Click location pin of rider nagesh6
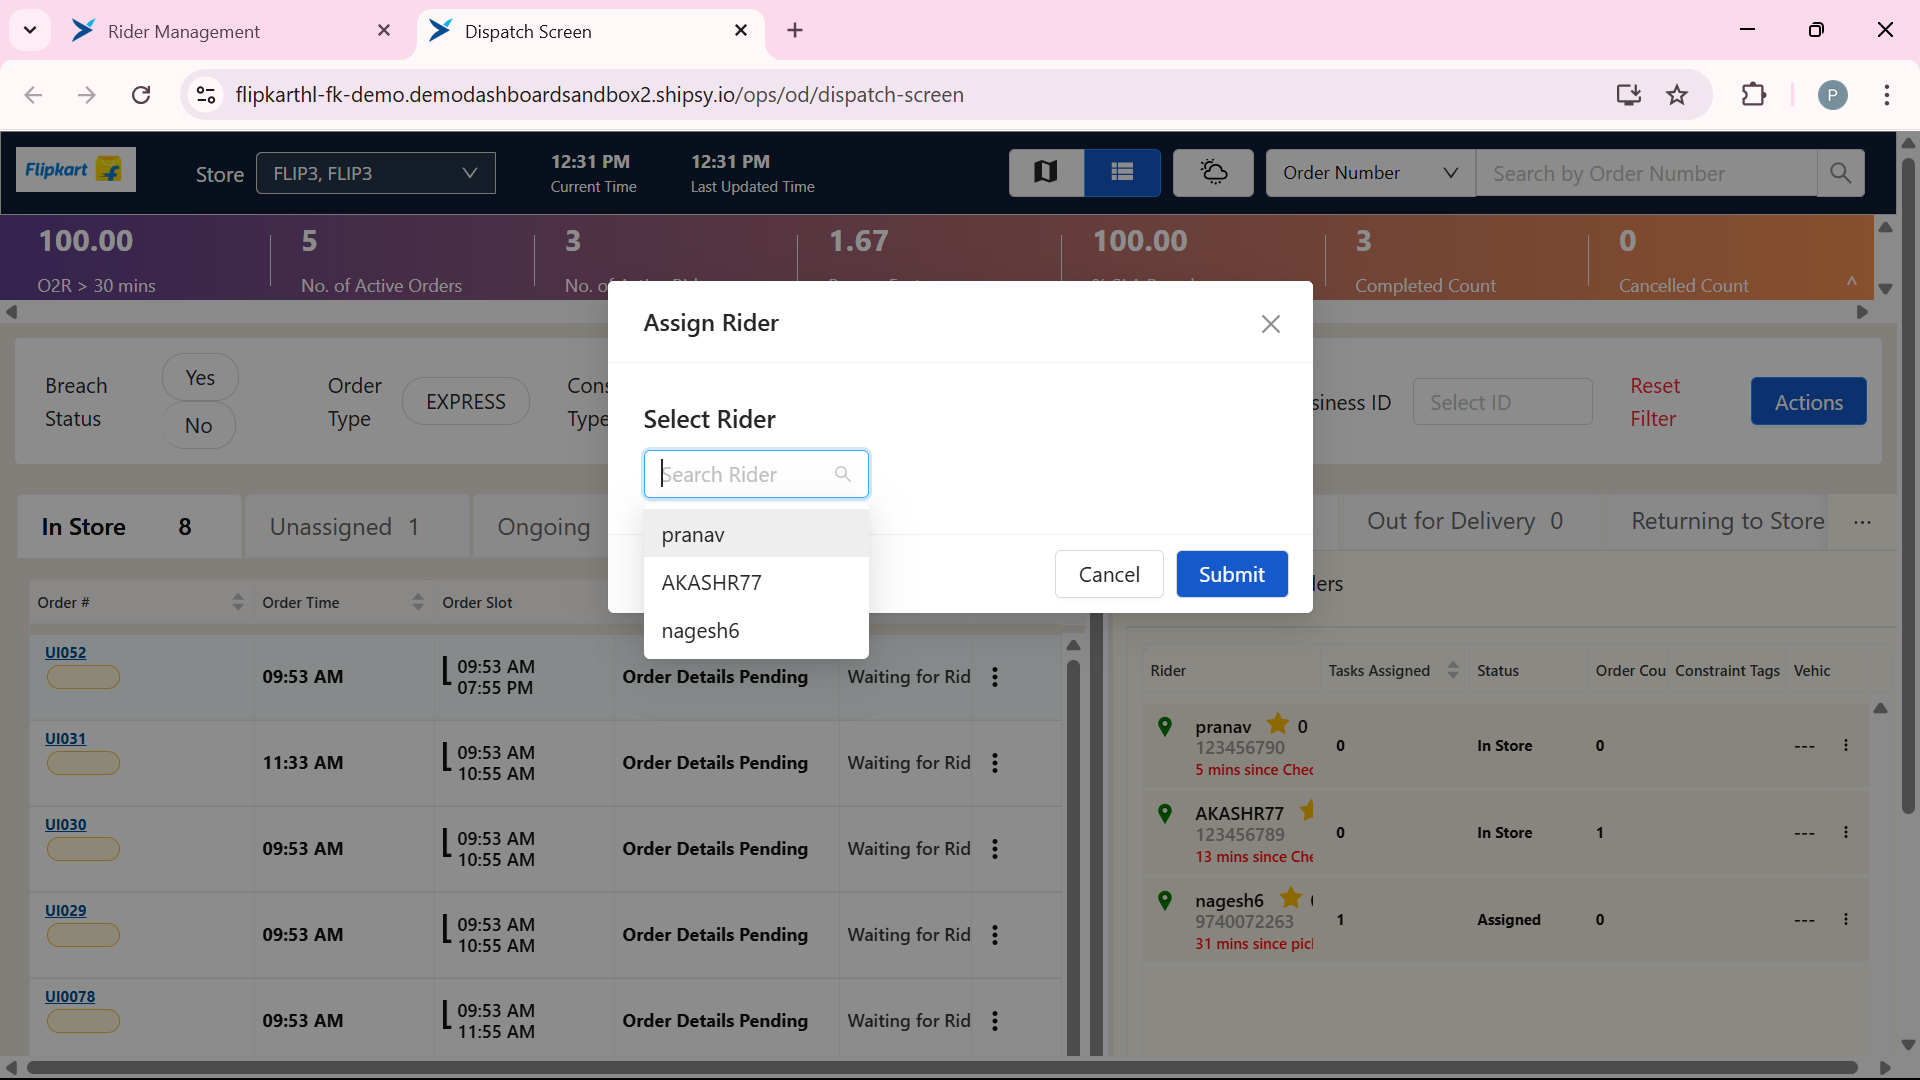1920x1080 pixels. 1165,901
